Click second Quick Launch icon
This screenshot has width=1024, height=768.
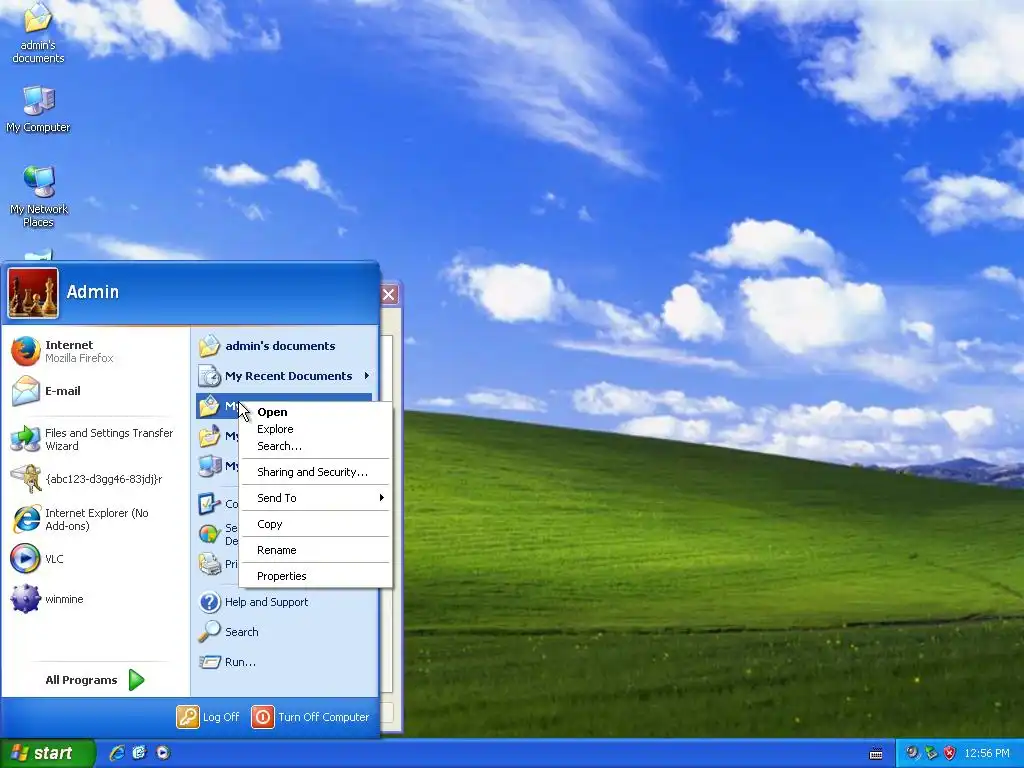[x=140, y=753]
